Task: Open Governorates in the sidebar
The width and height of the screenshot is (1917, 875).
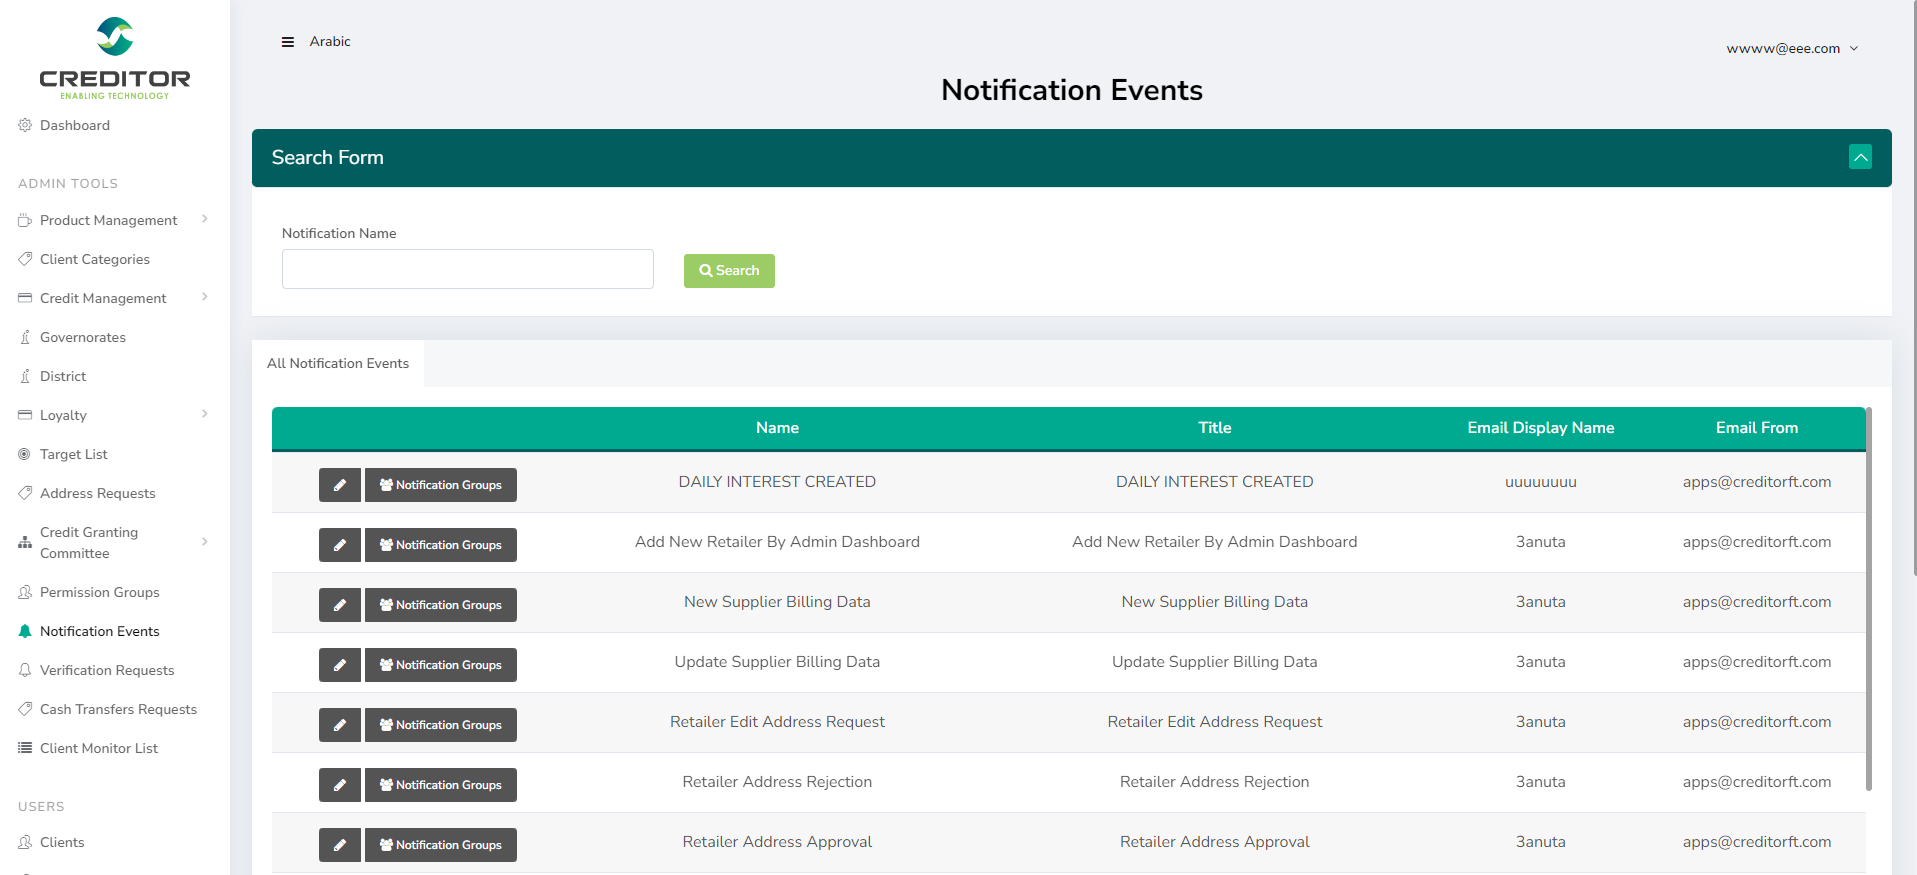Action: tap(83, 337)
